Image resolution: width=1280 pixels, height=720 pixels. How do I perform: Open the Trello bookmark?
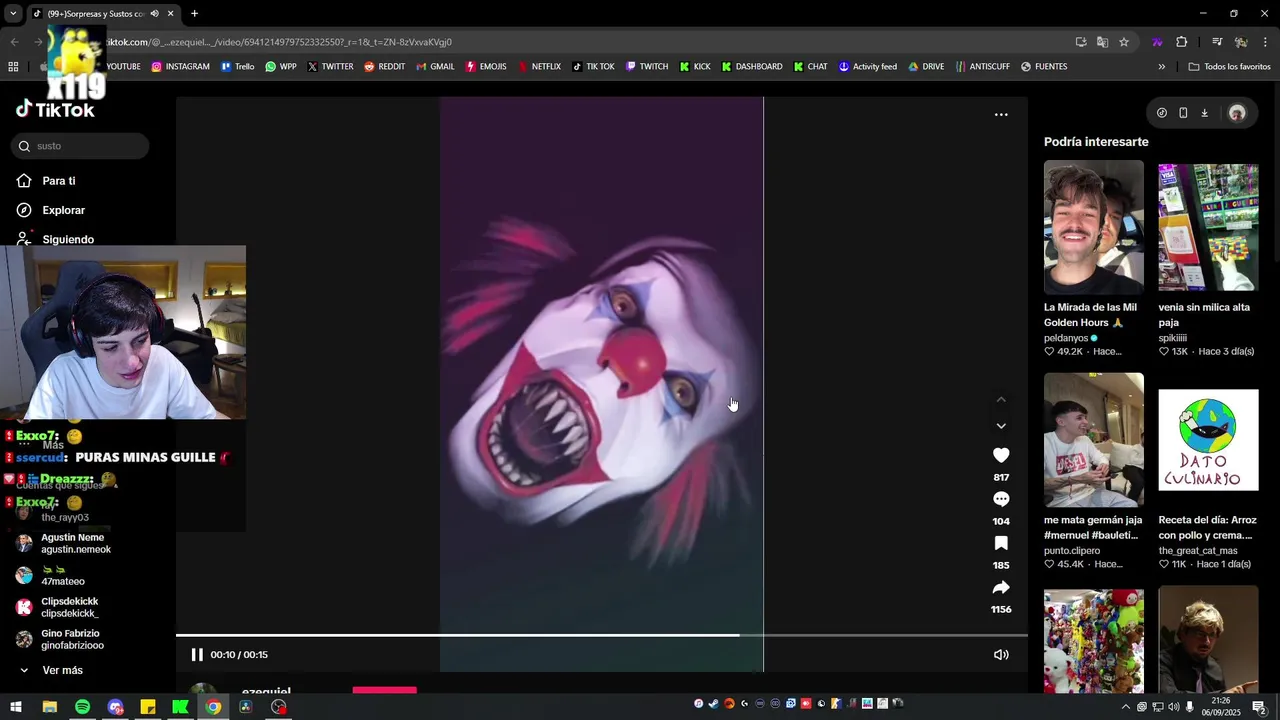coord(238,67)
